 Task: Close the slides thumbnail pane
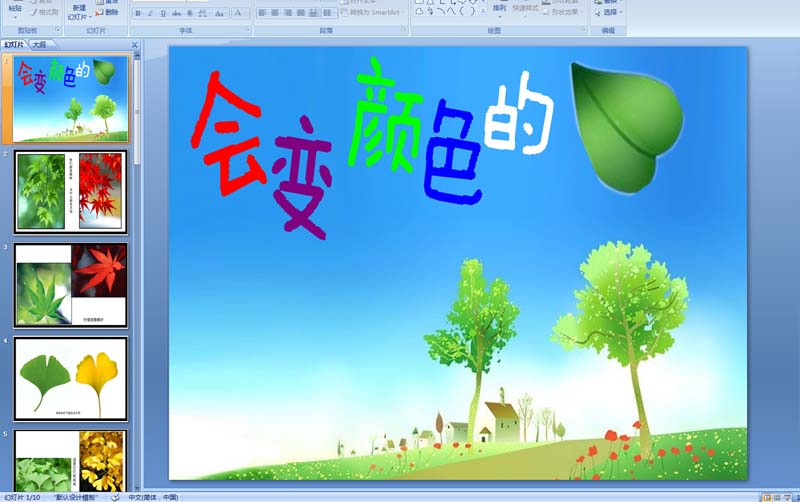pos(135,45)
